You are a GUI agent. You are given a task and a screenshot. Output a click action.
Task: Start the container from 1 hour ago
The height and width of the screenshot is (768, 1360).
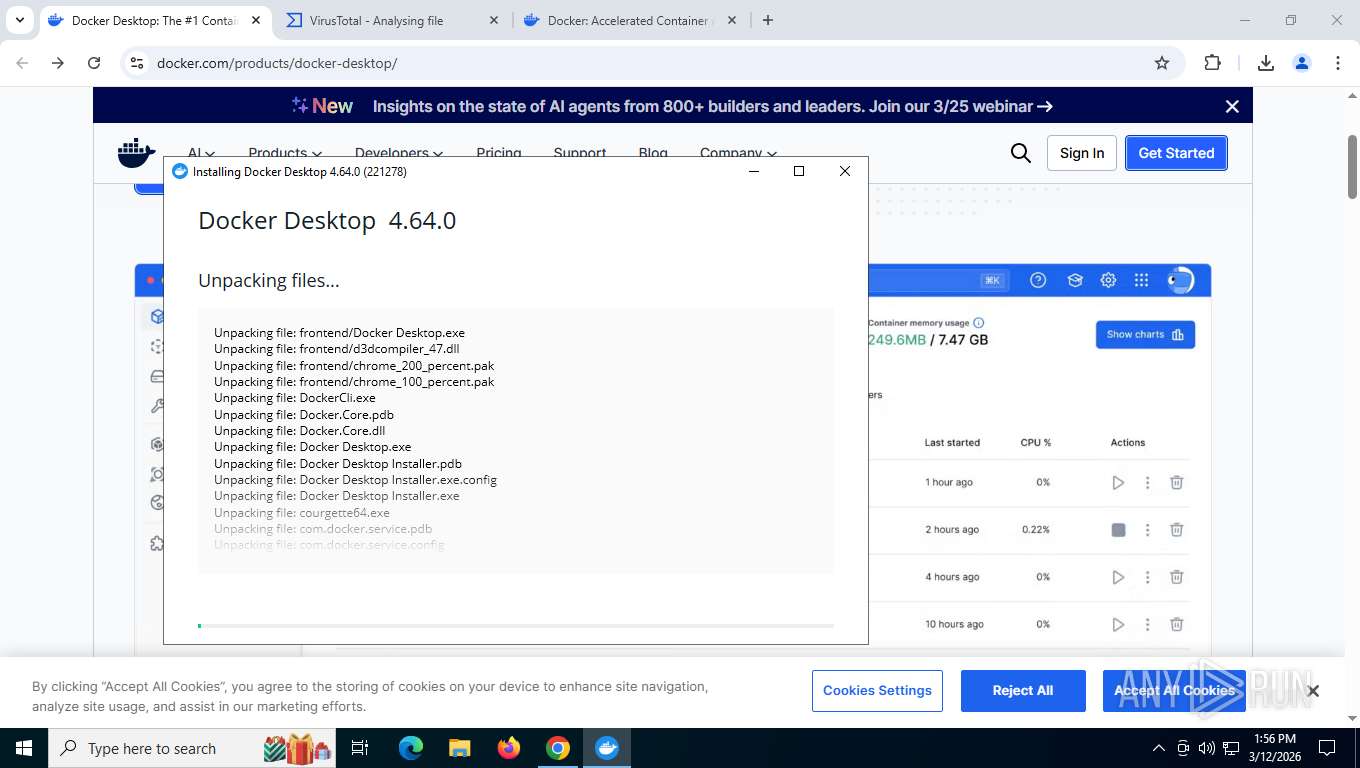1118,482
